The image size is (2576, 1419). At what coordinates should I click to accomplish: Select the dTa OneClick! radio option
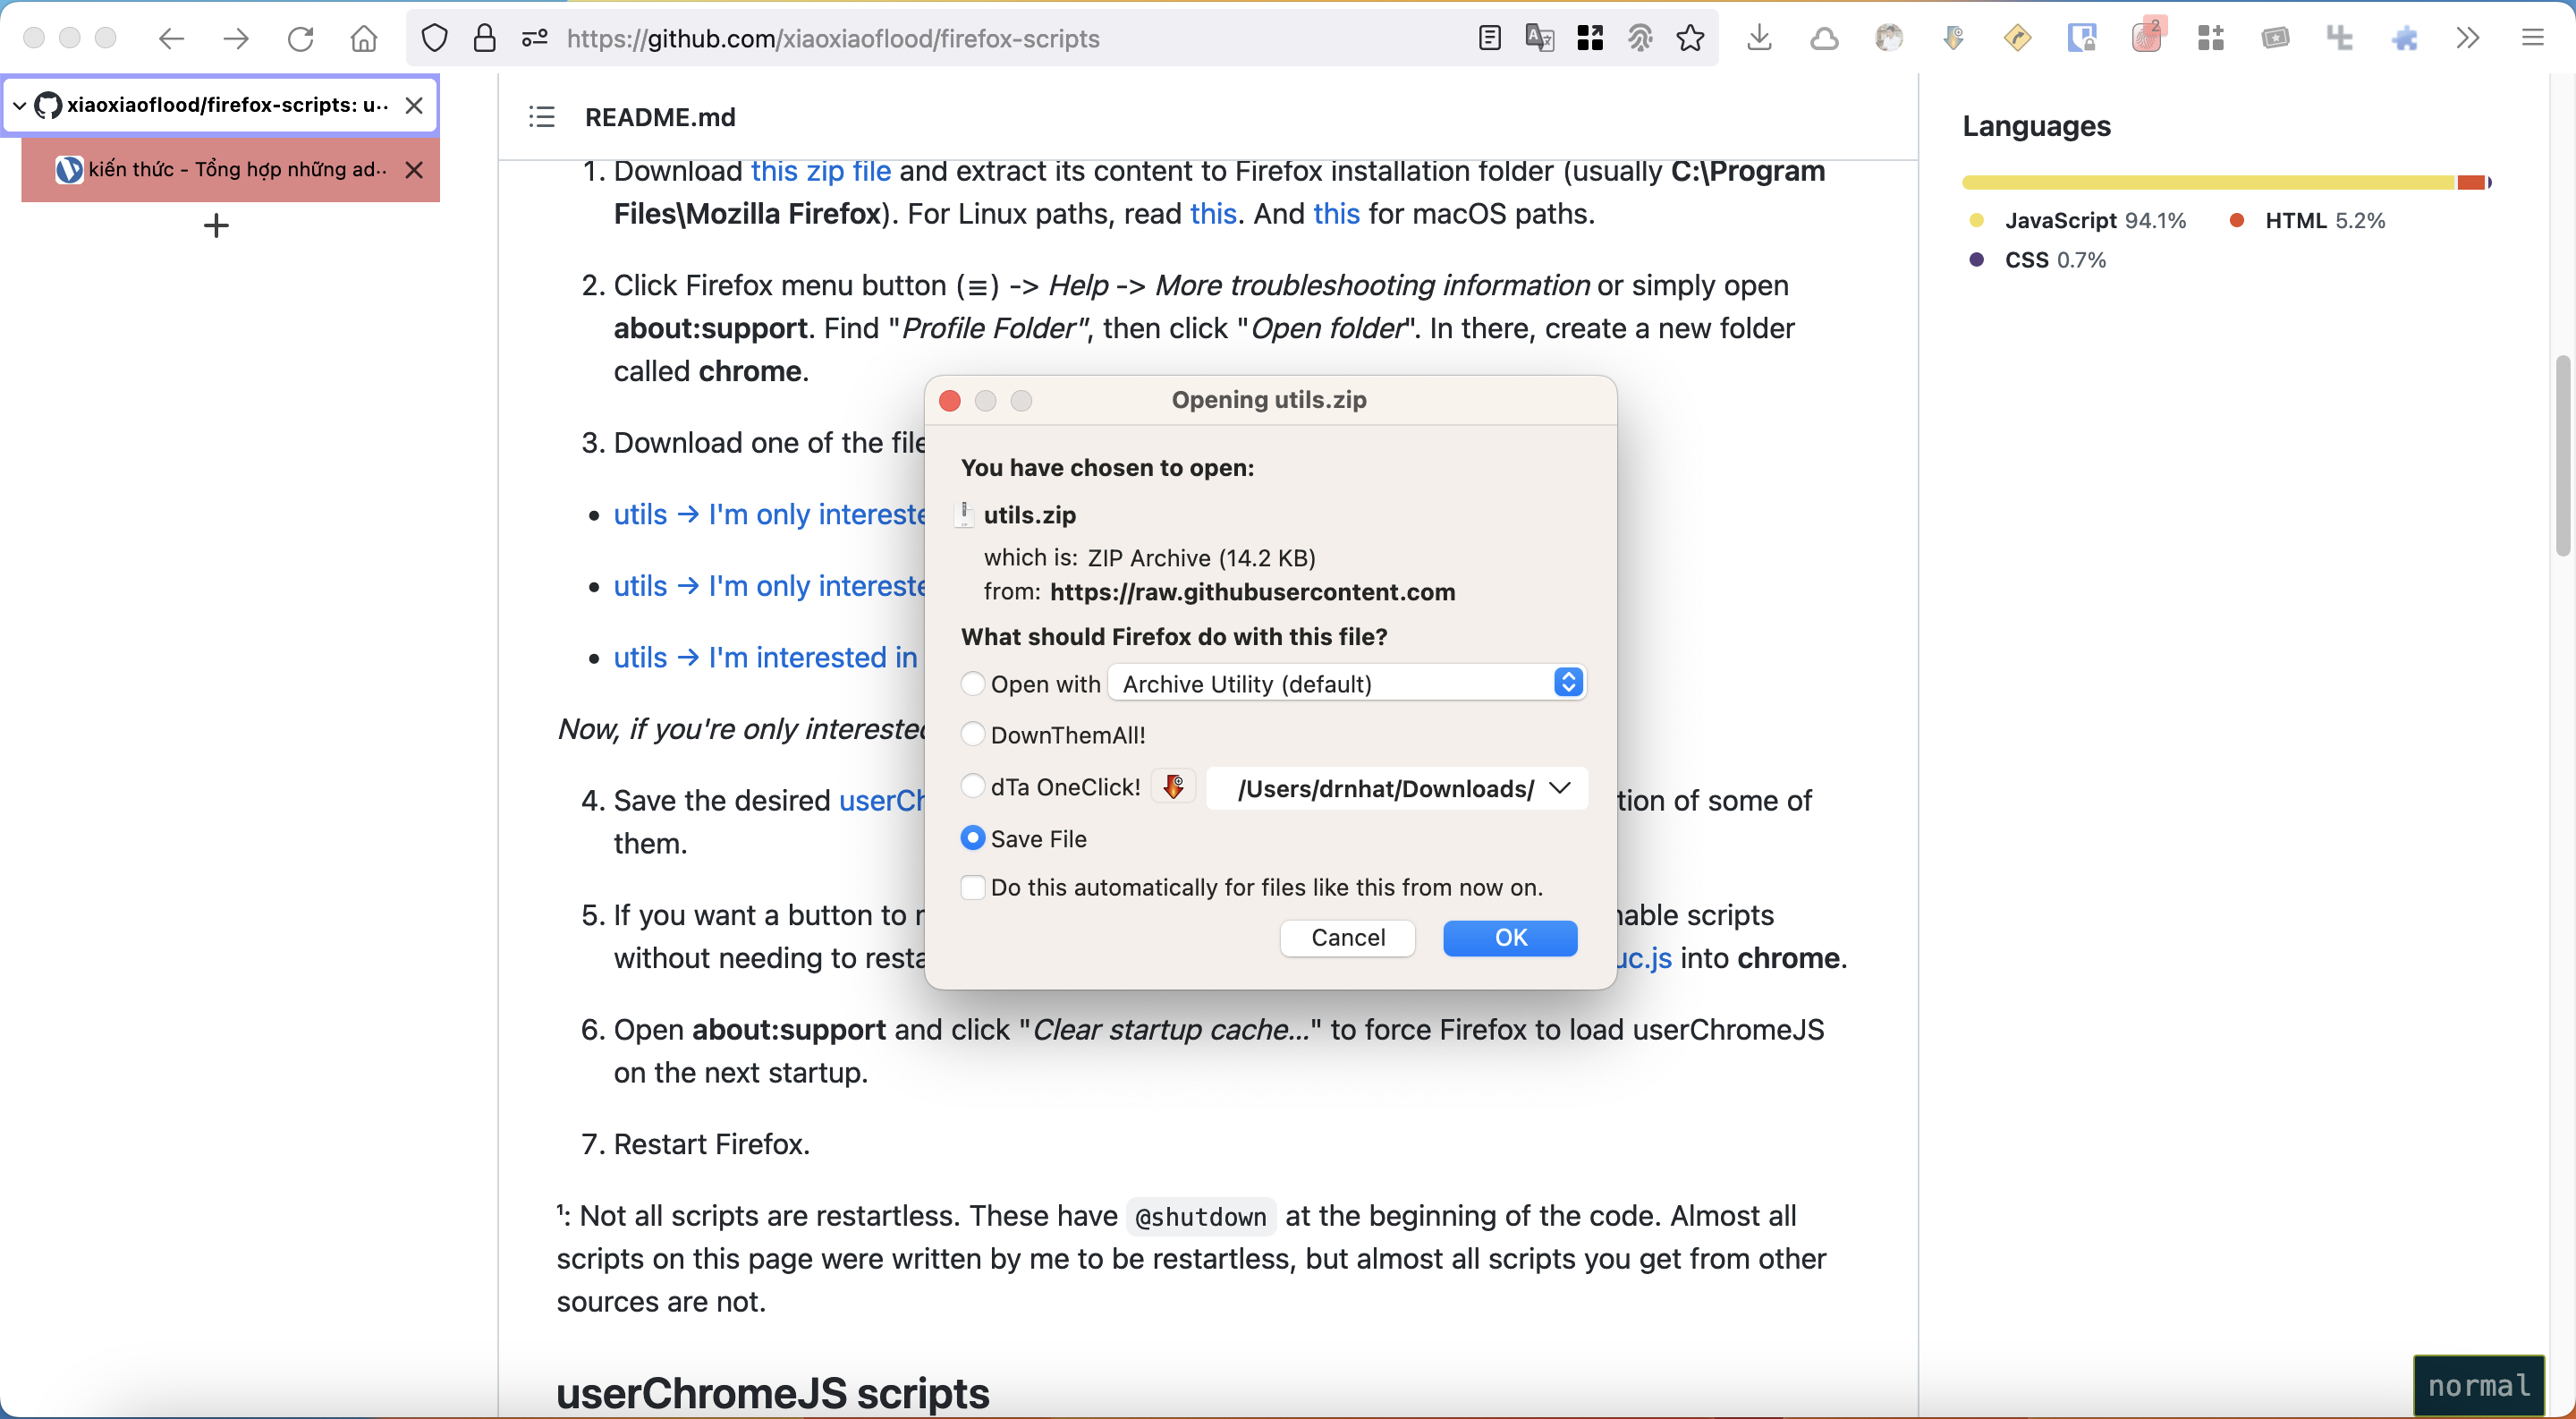pyautogui.click(x=972, y=786)
